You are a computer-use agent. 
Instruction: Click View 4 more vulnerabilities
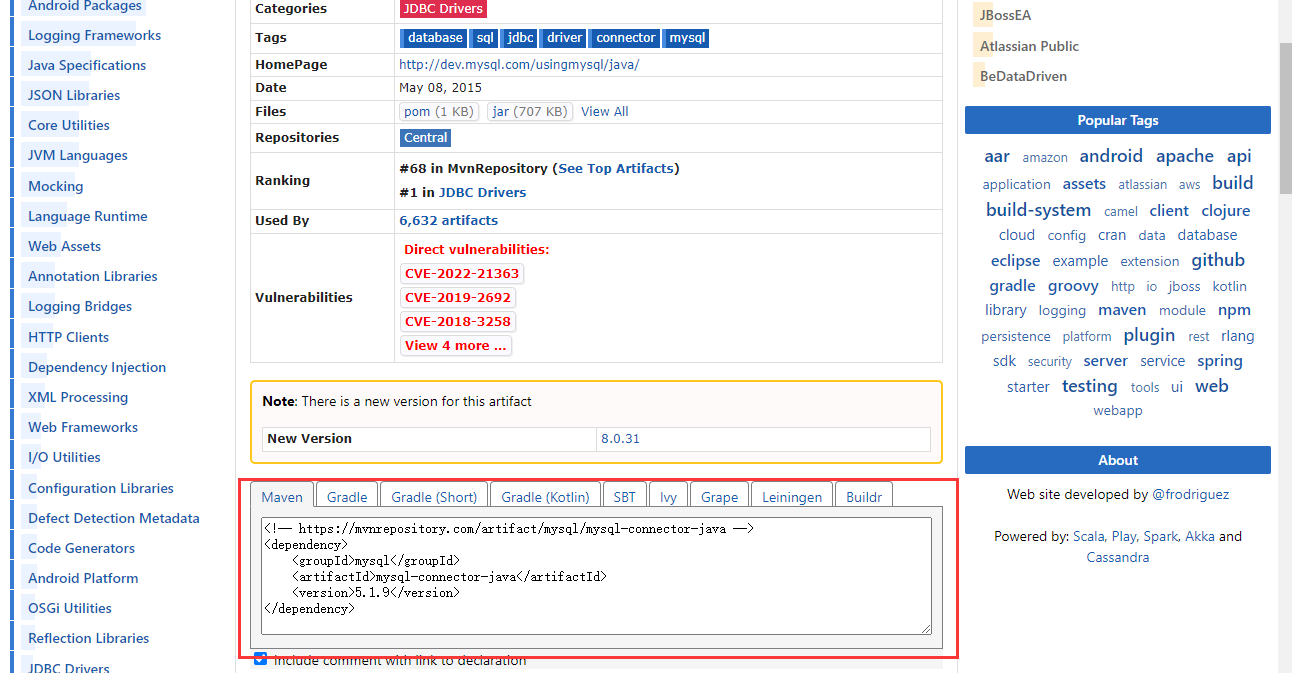point(456,345)
